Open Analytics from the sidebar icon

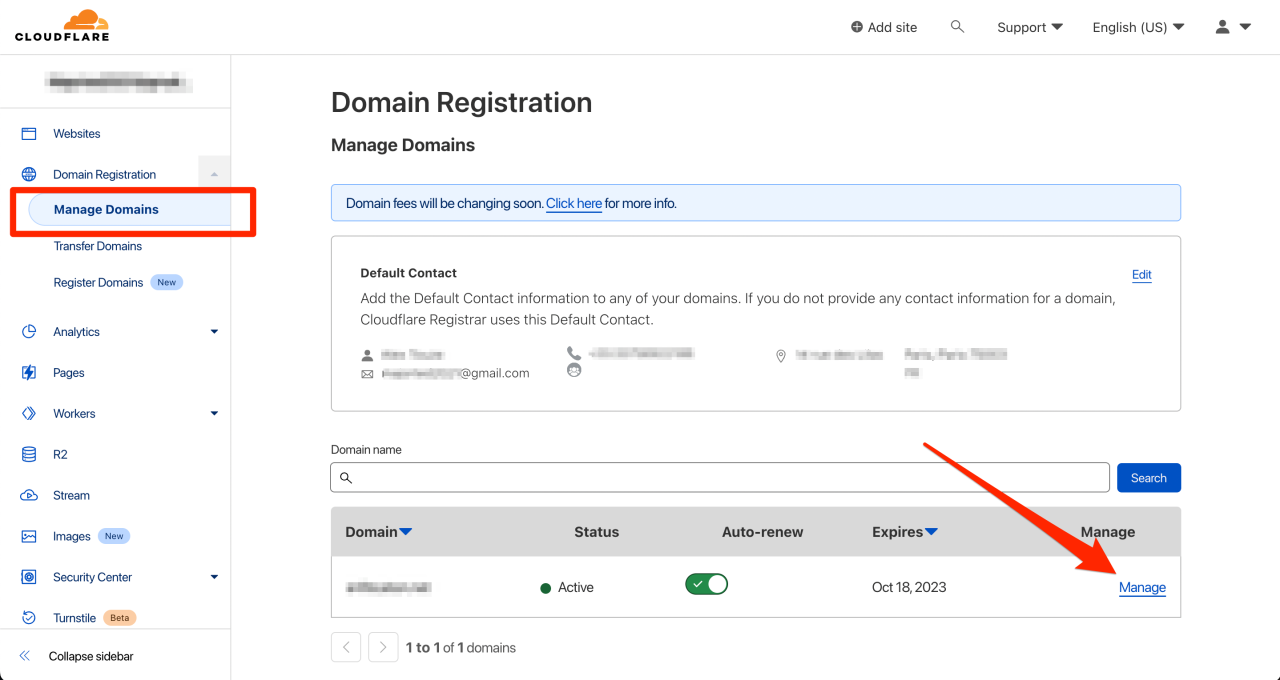(28, 331)
